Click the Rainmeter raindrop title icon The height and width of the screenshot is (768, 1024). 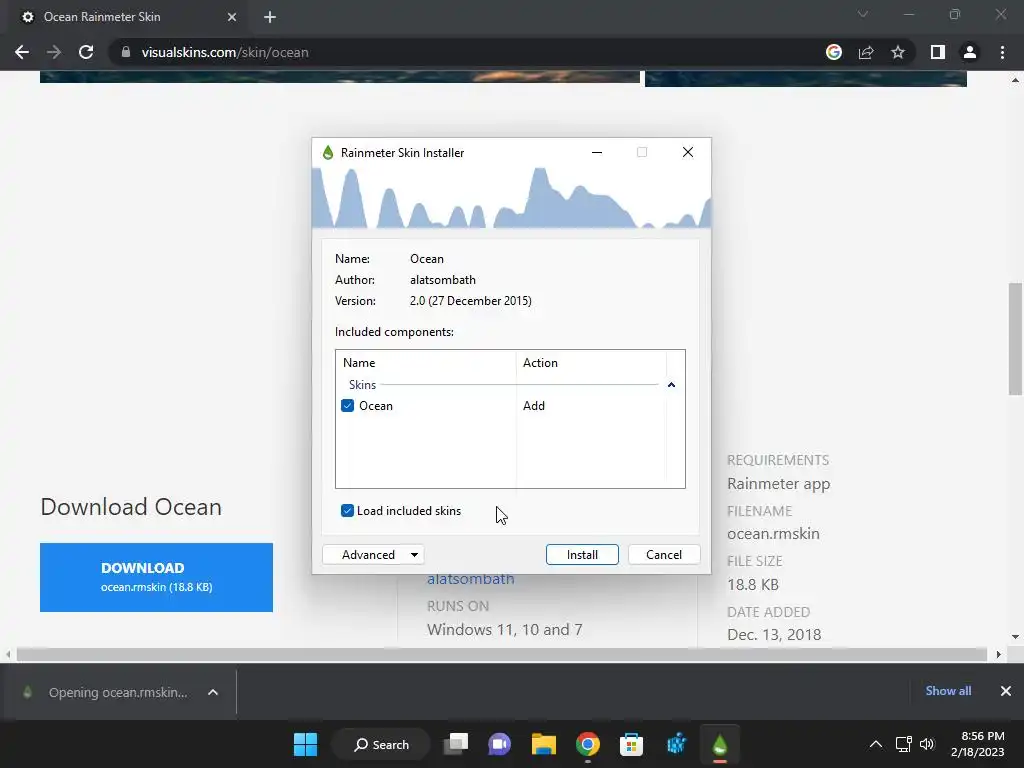pos(328,153)
